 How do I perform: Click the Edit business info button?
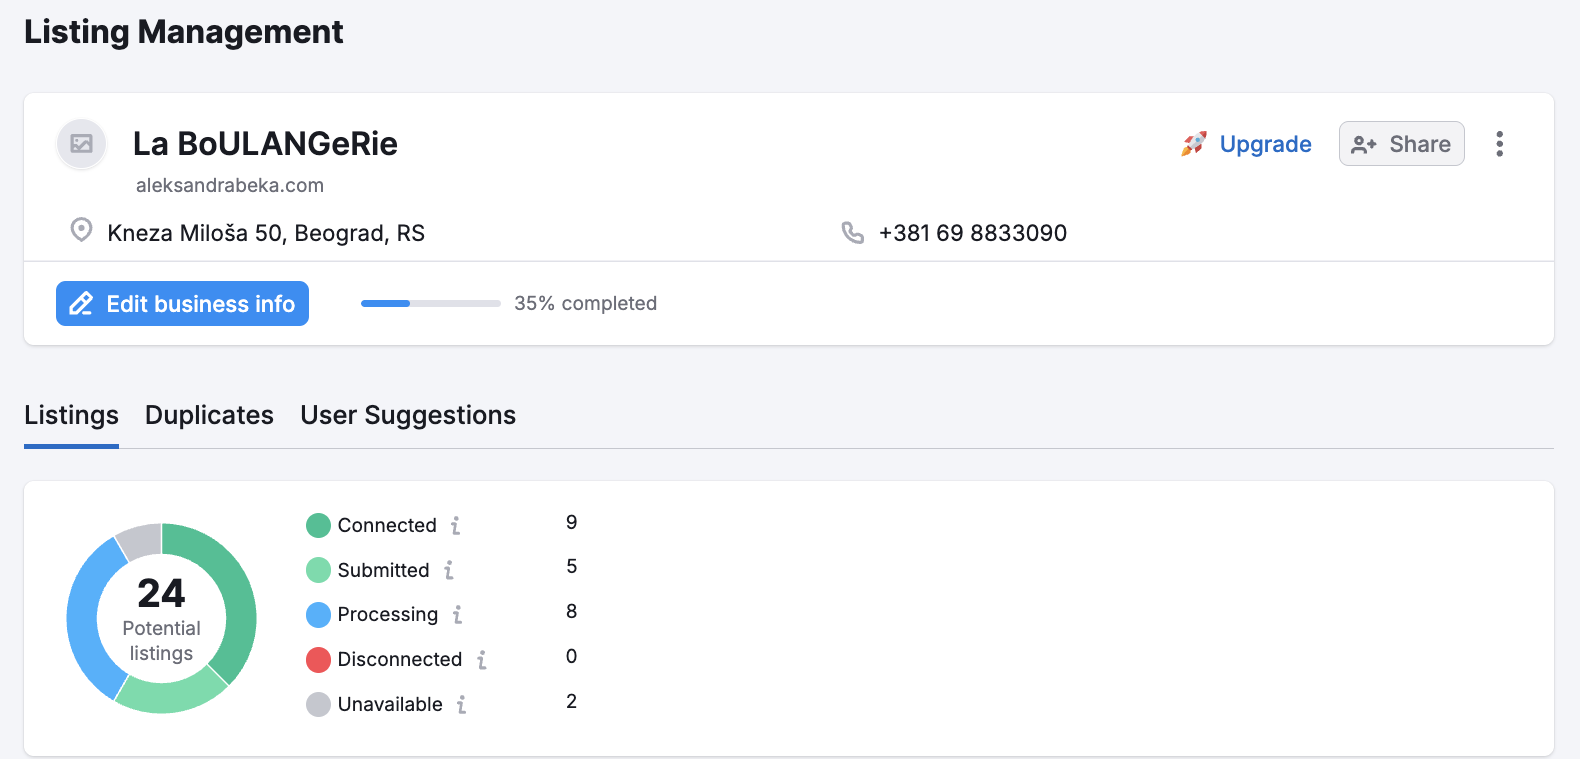[182, 303]
